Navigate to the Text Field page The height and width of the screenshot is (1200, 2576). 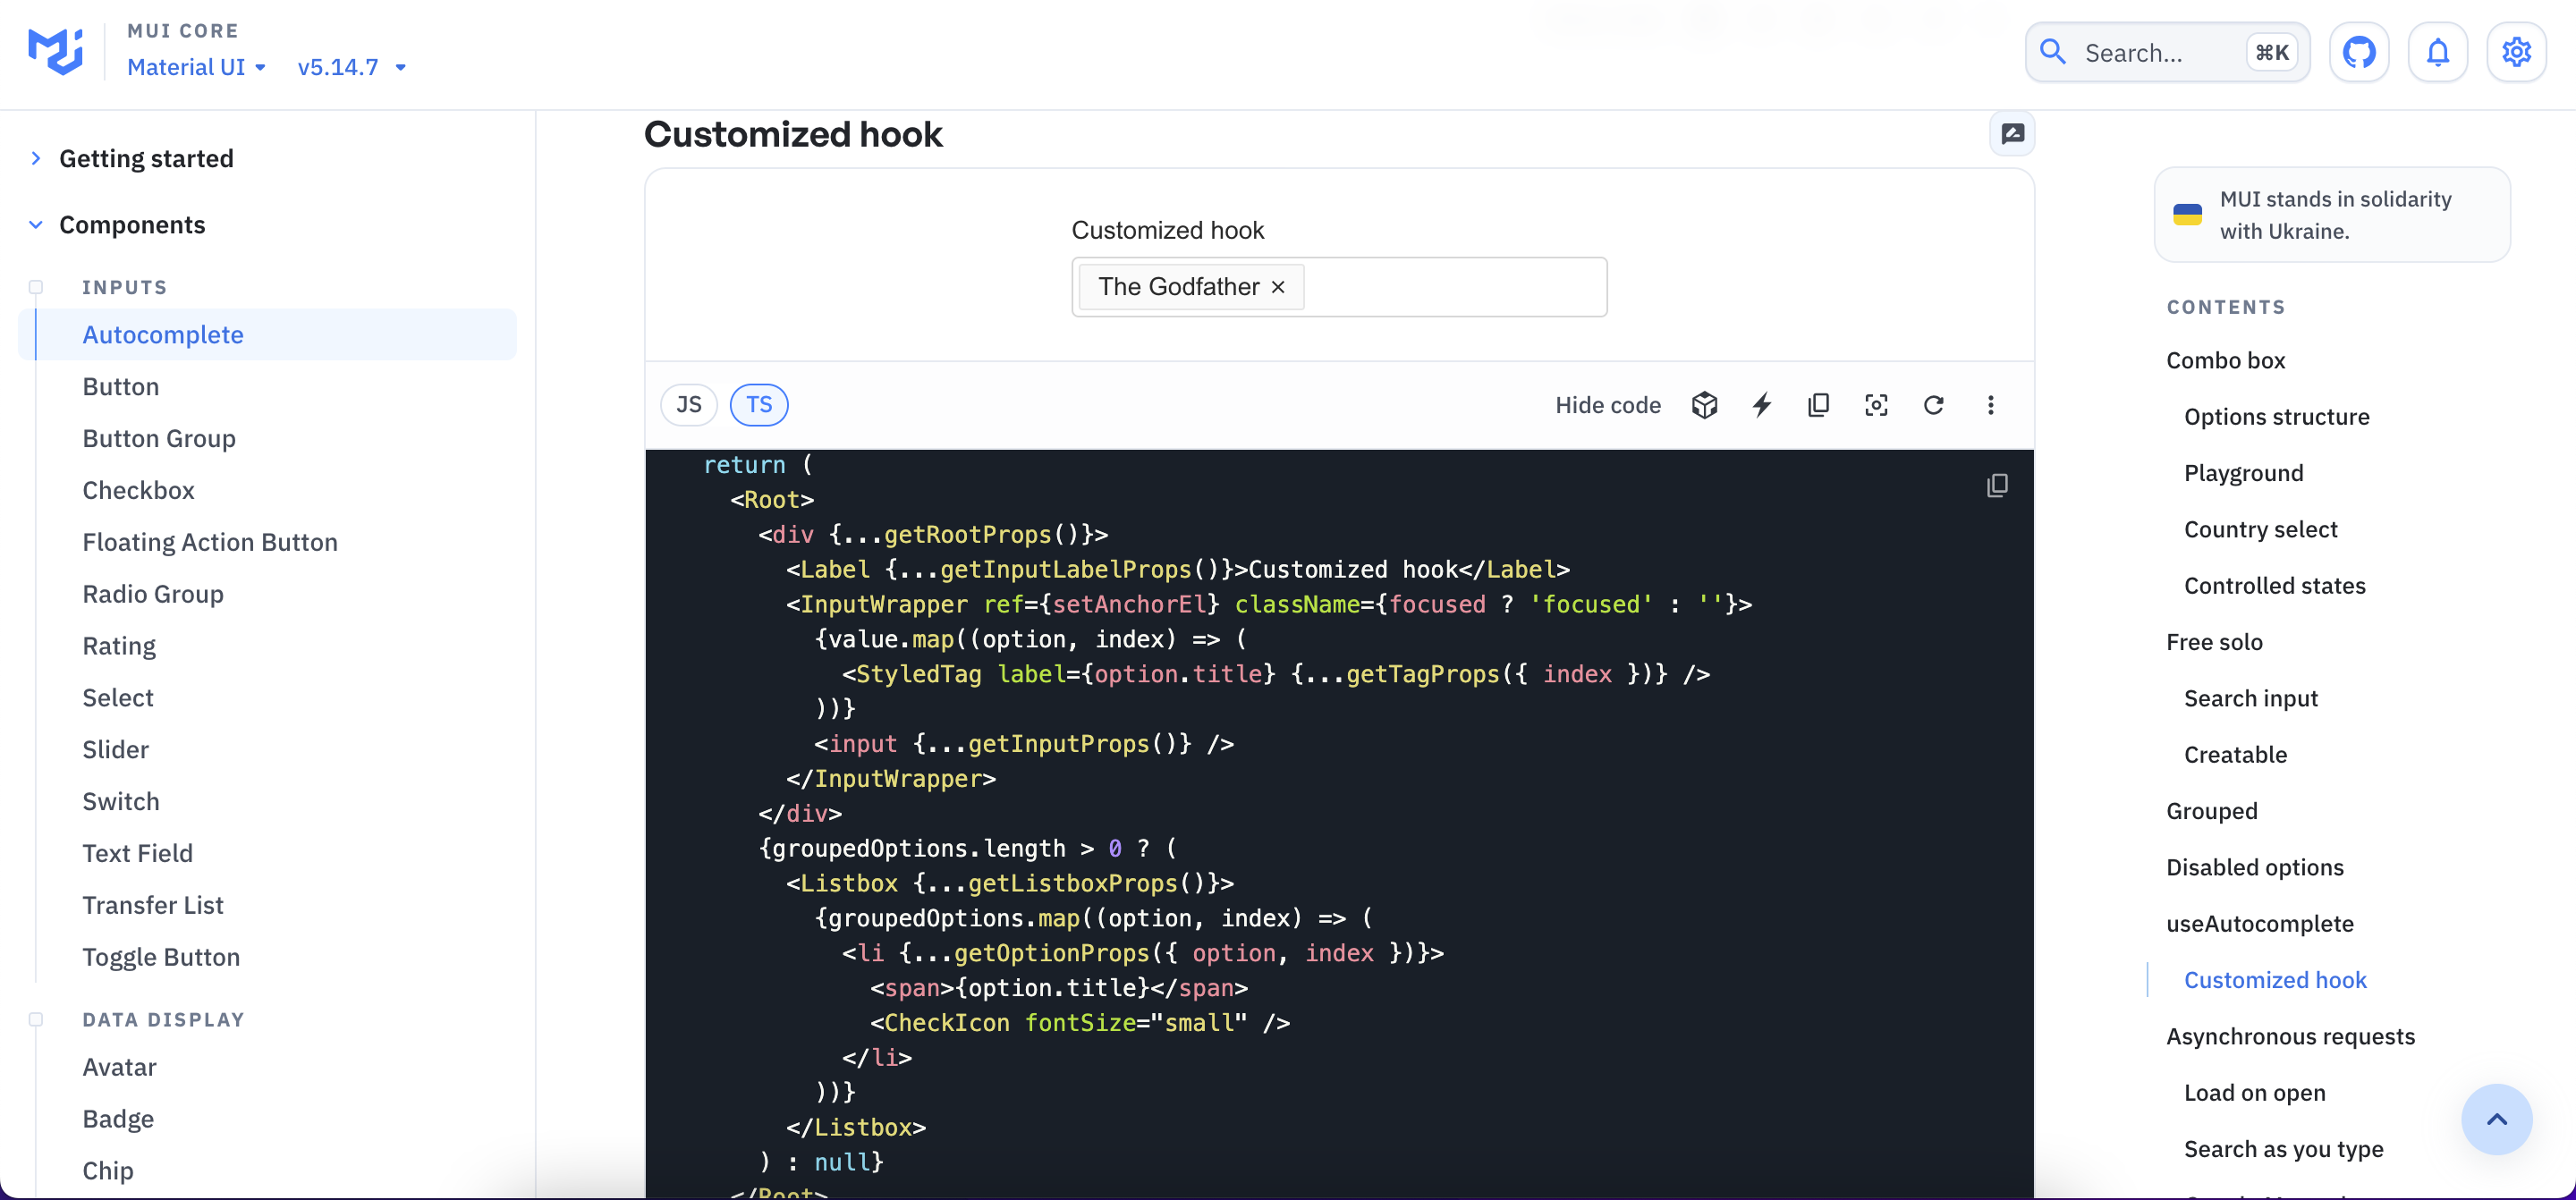(137, 852)
